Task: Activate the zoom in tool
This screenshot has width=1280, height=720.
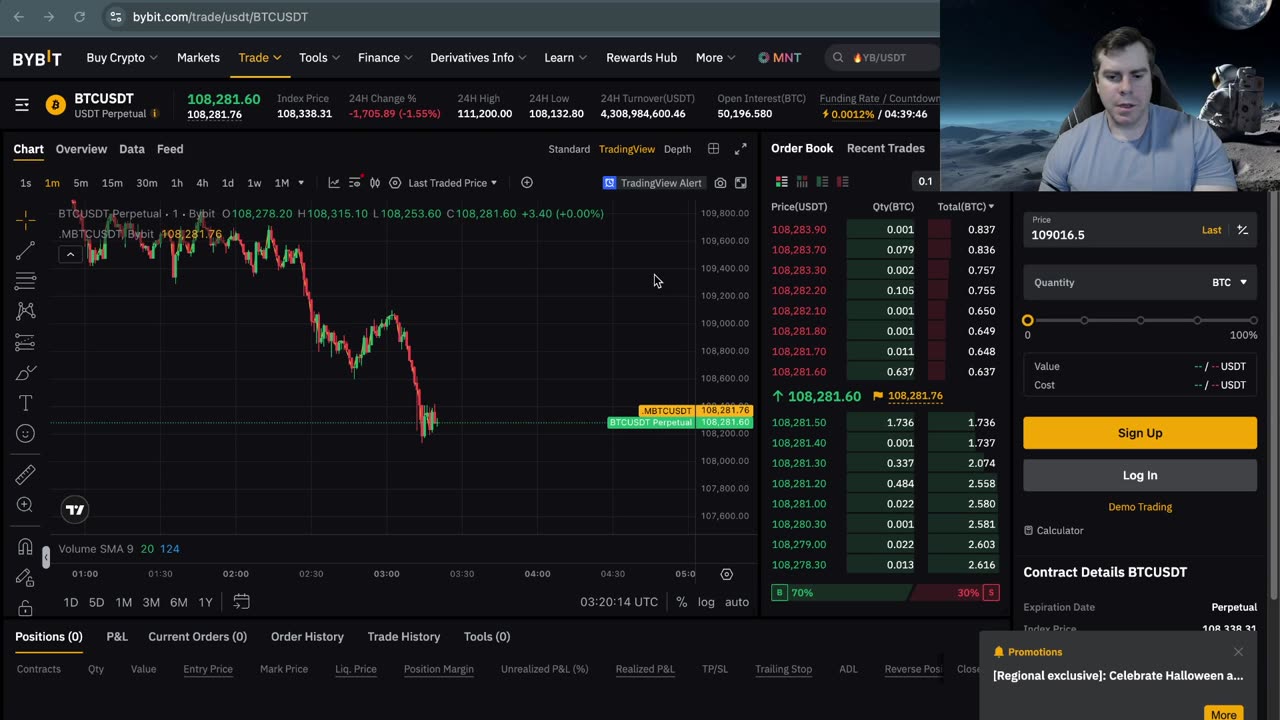Action: pyautogui.click(x=26, y=505)
